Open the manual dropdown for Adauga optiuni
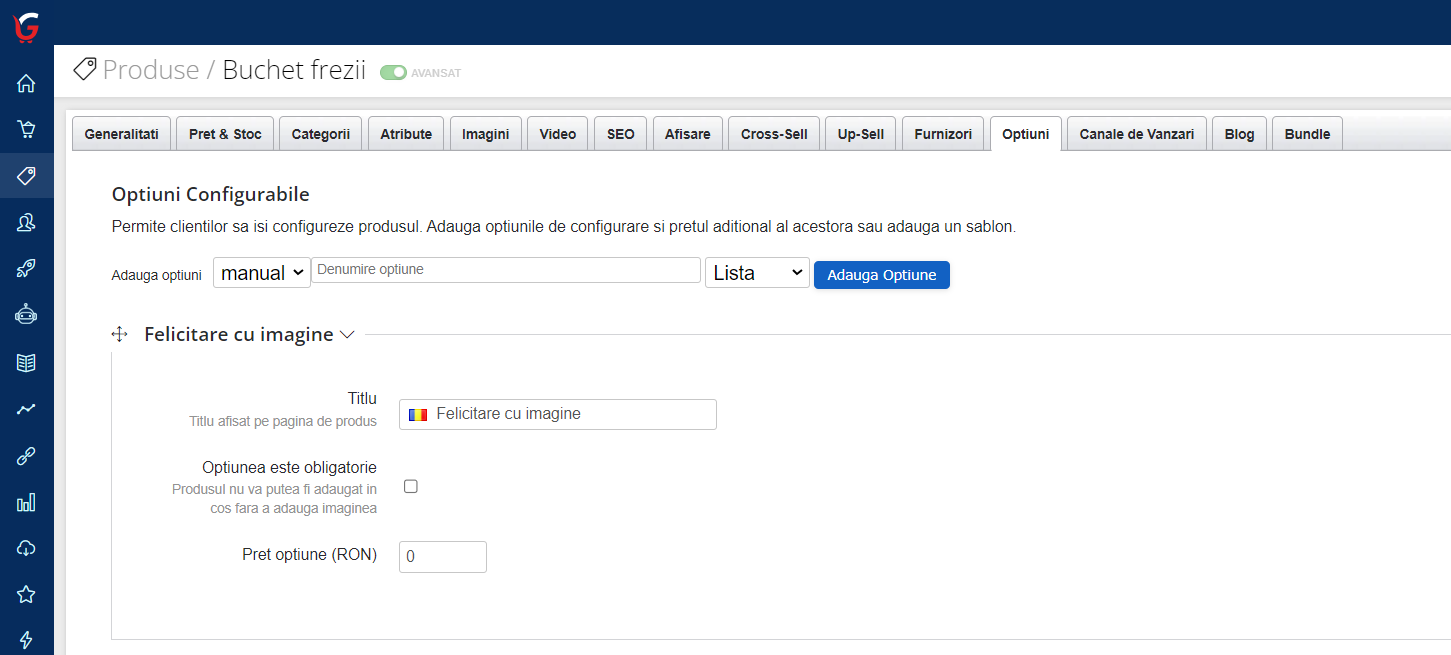The image size is (1451, 655). tap(261, 271)
